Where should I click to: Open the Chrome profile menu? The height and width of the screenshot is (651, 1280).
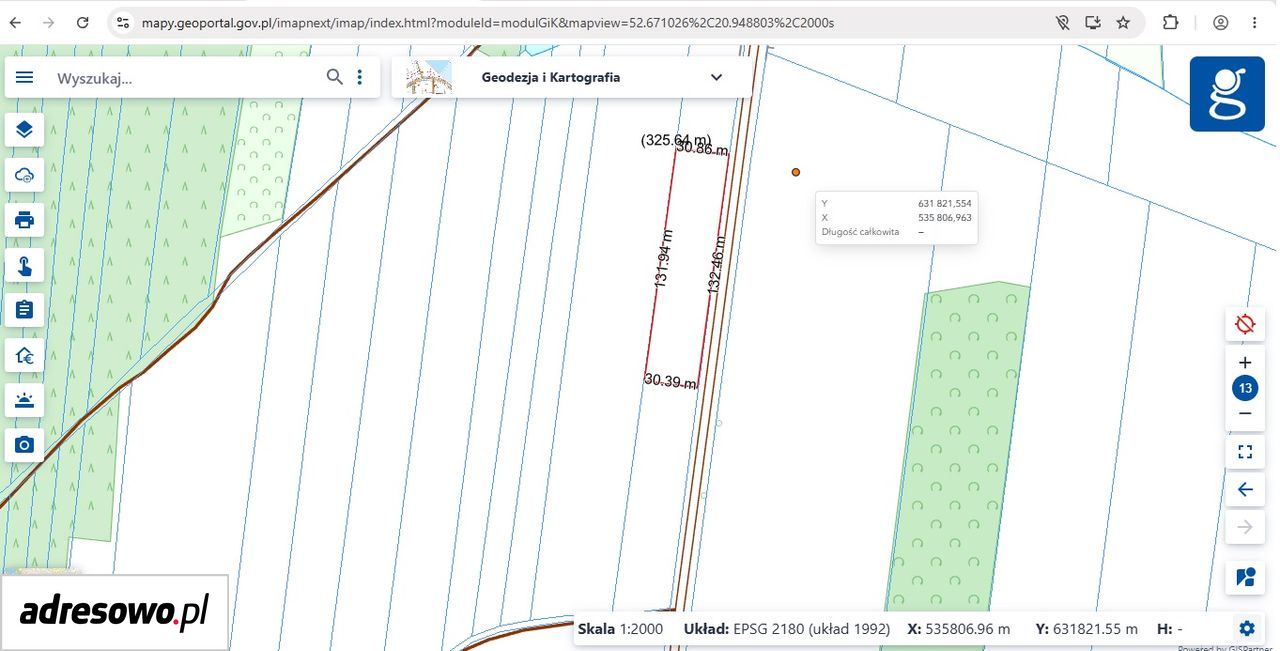(x=1221, y=22)
